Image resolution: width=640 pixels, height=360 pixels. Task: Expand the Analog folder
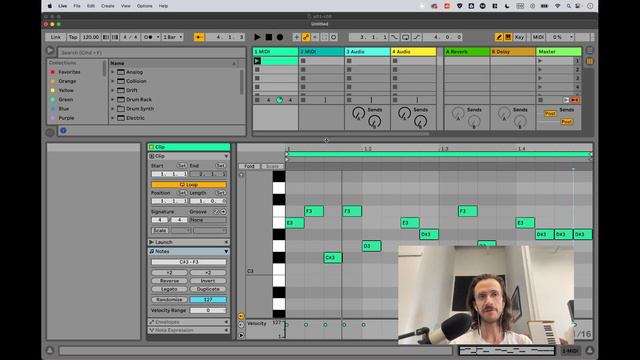coord(113,72)
